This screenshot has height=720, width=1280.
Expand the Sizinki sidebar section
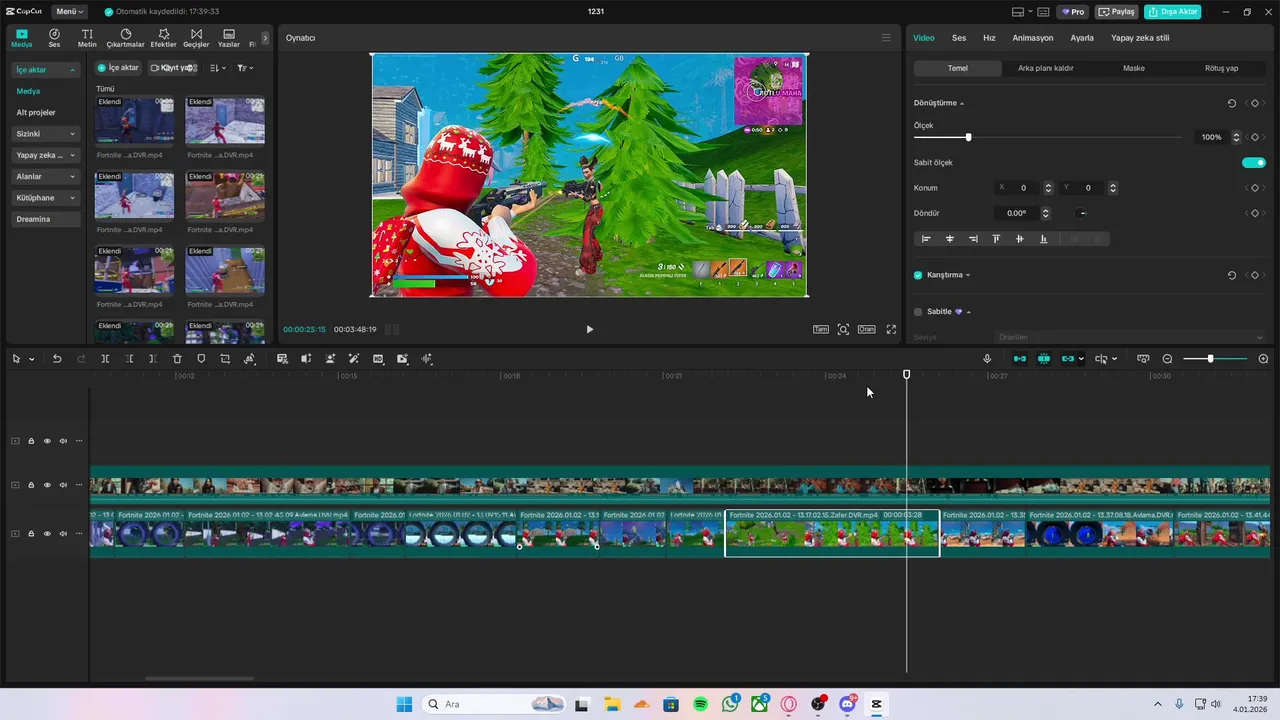point(45,134)
